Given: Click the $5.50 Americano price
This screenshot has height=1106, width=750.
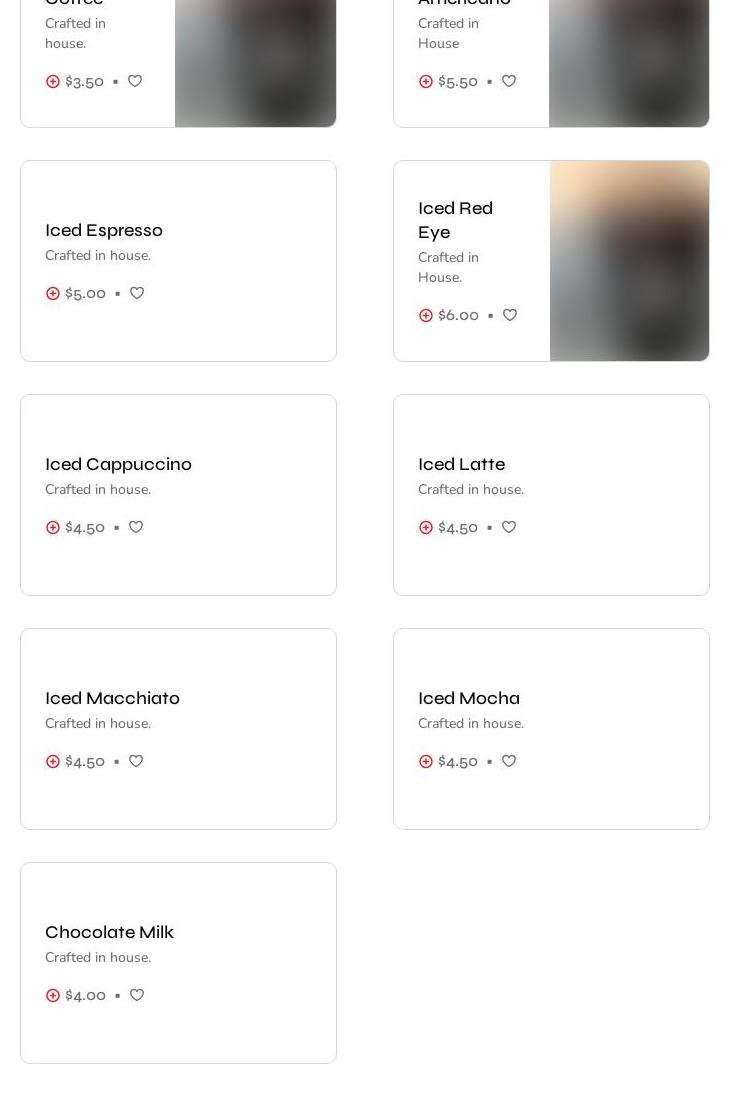Looking at the screenshot, I should (x=458, y=82).
